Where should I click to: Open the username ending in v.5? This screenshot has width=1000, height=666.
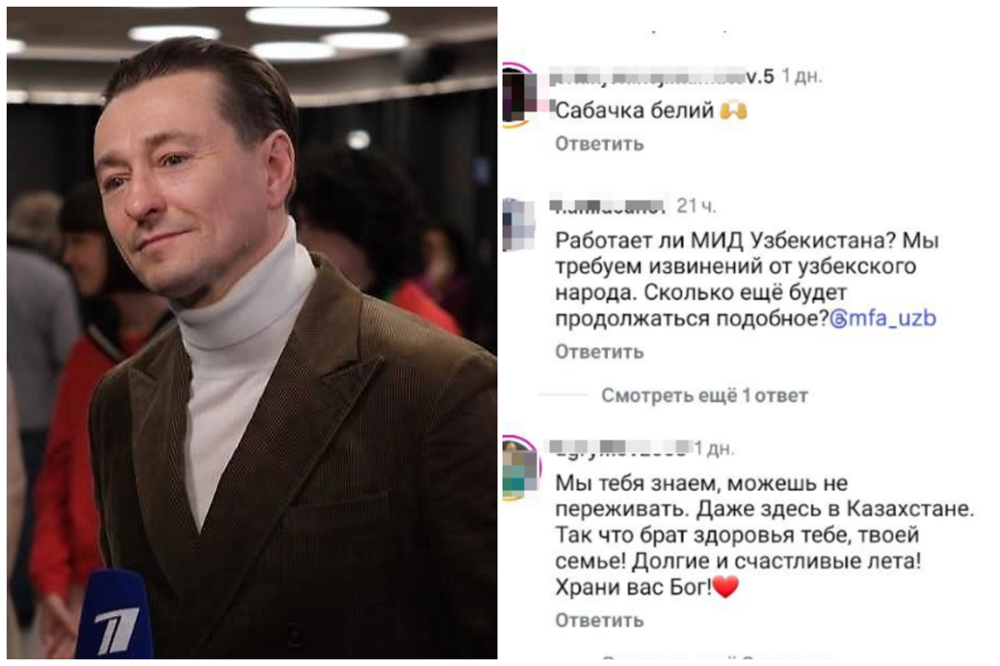662,77
